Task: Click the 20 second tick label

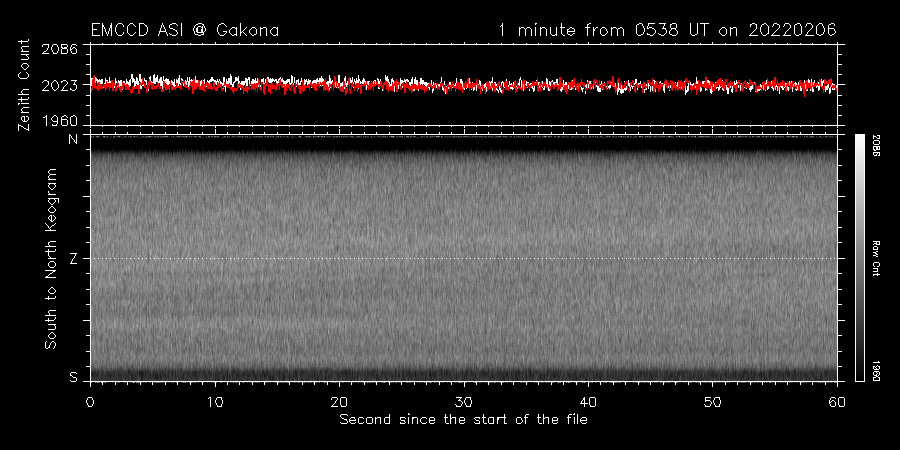Action: tap(340, 401)
